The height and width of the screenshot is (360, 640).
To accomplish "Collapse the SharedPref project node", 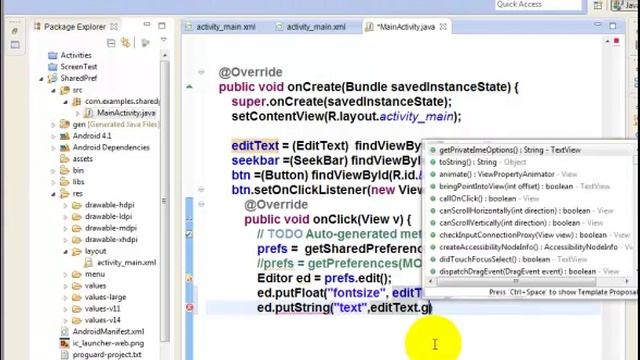I will [41, 78].
